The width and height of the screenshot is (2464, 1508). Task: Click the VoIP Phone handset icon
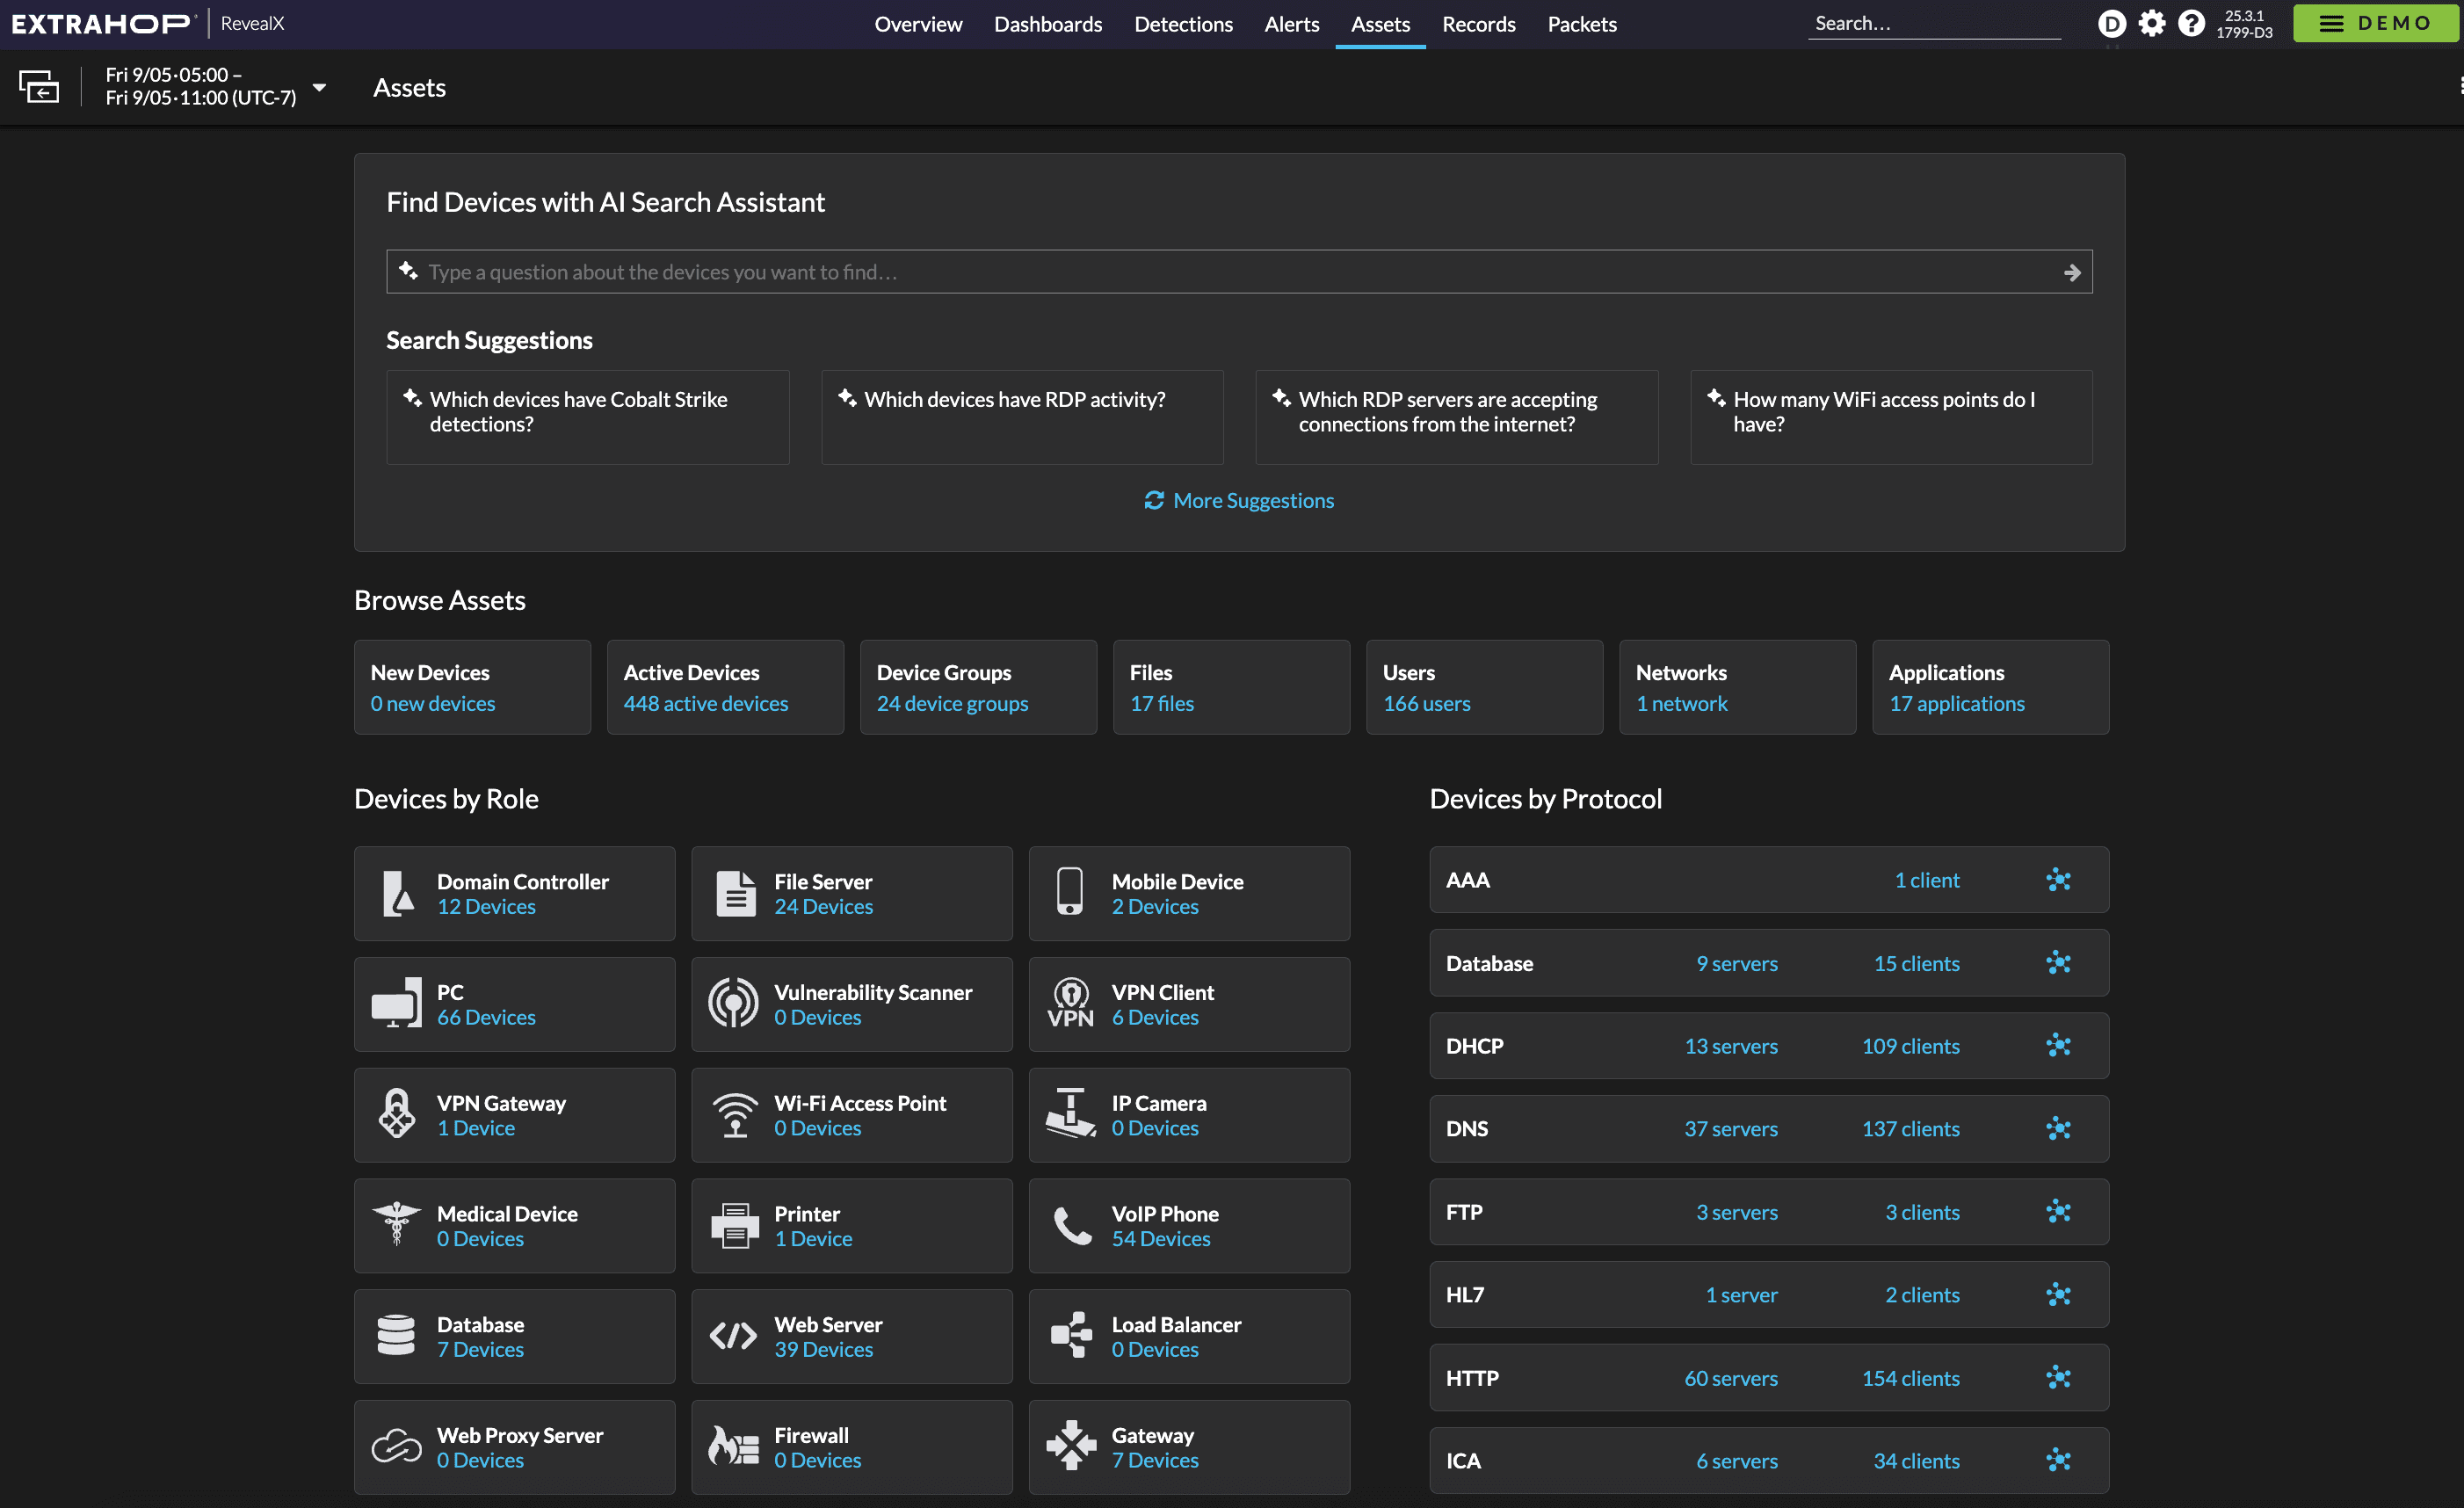click(1071, 1225)
